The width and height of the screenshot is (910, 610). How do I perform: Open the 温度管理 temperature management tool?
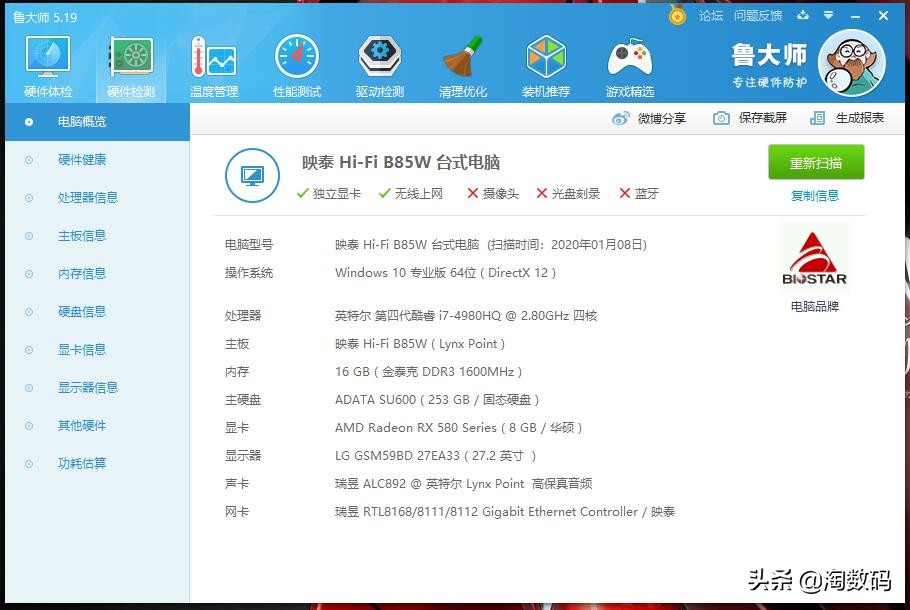(x=212, y=65)
